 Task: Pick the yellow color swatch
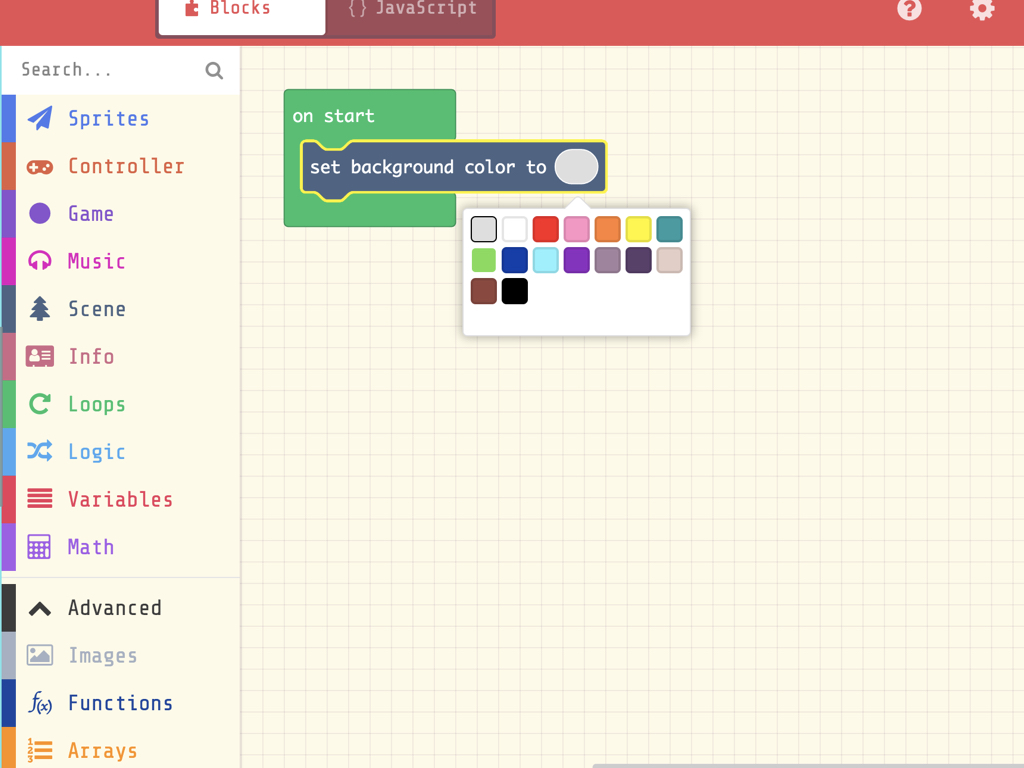click(x=639, y=229)
